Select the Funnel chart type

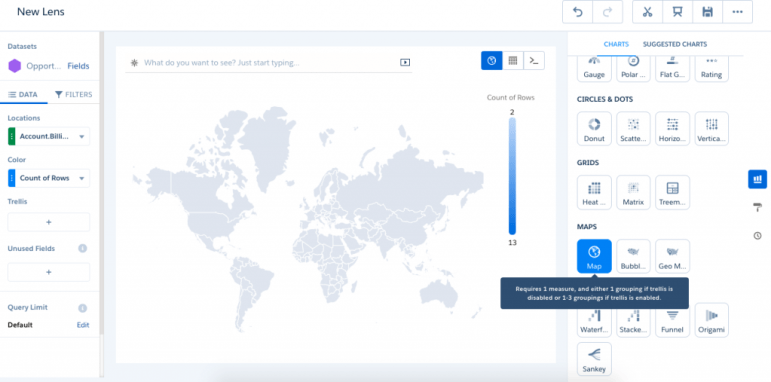coord(672,323)
